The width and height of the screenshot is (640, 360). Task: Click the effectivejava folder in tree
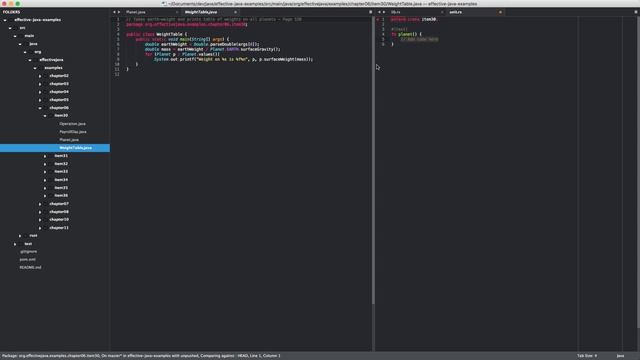click(x=51, y=60)
